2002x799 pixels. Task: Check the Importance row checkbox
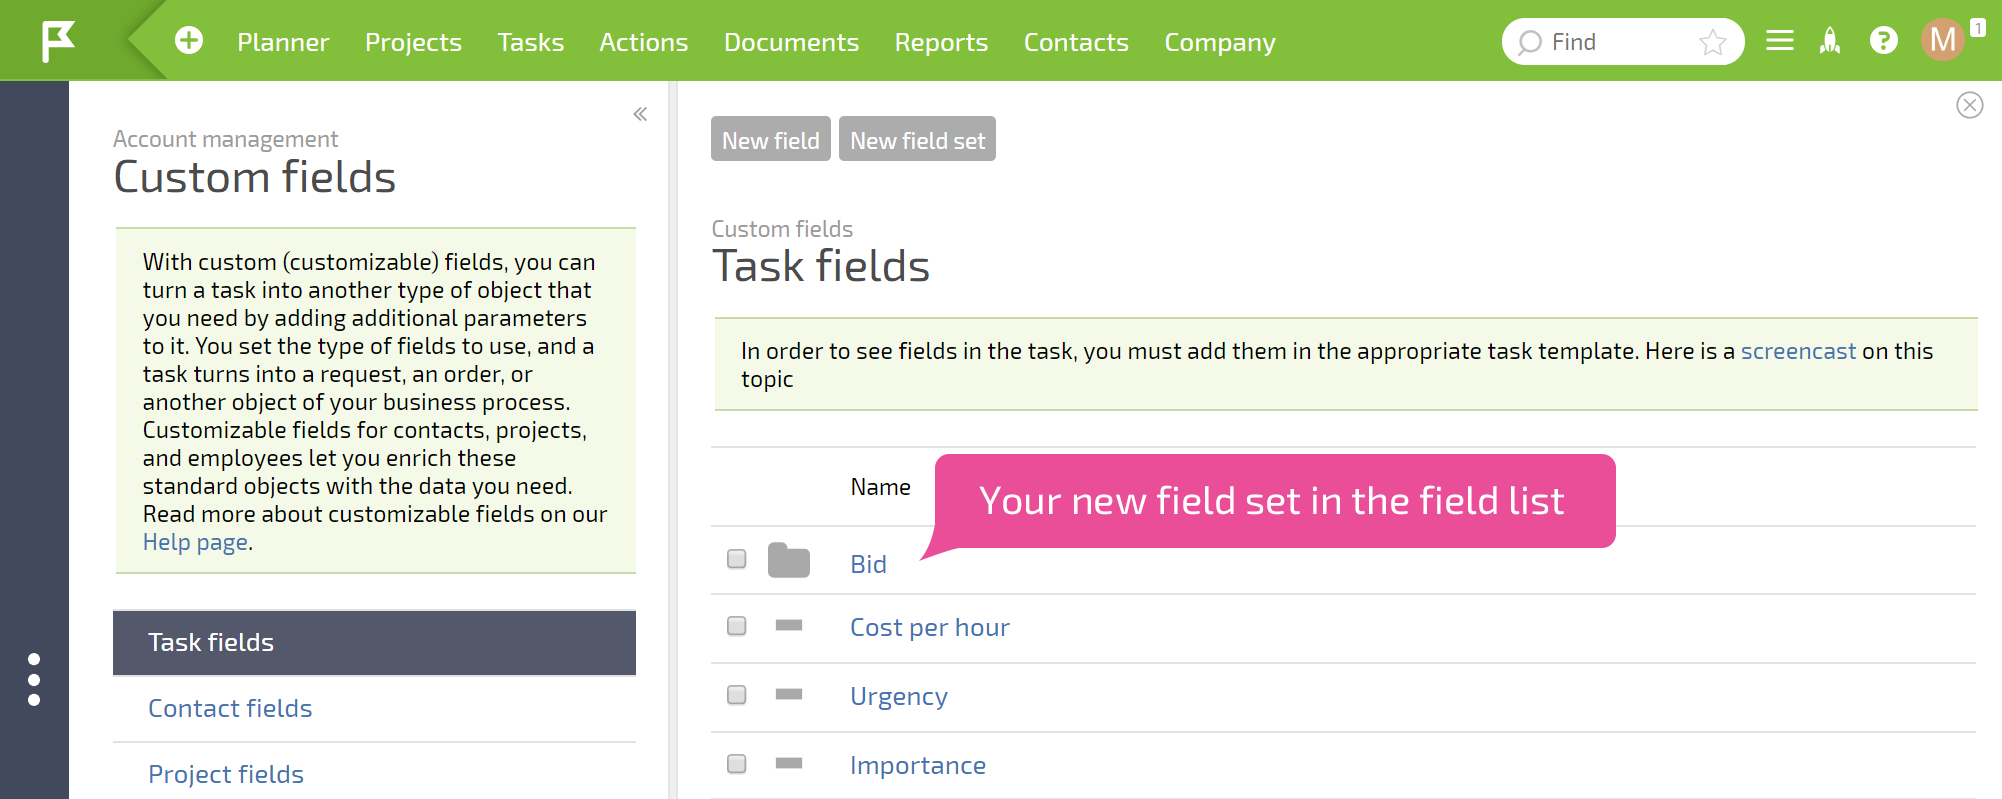737,764
